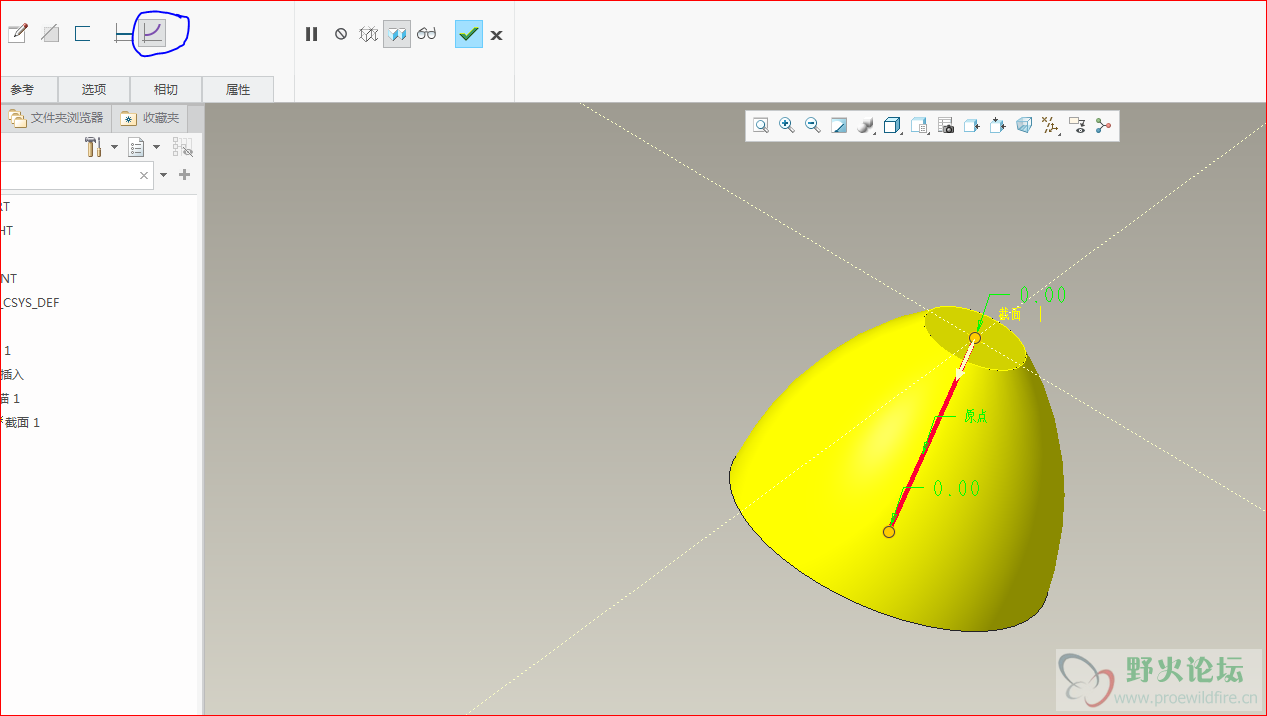Open the sketch section editor pencil icon

[17, 34]
